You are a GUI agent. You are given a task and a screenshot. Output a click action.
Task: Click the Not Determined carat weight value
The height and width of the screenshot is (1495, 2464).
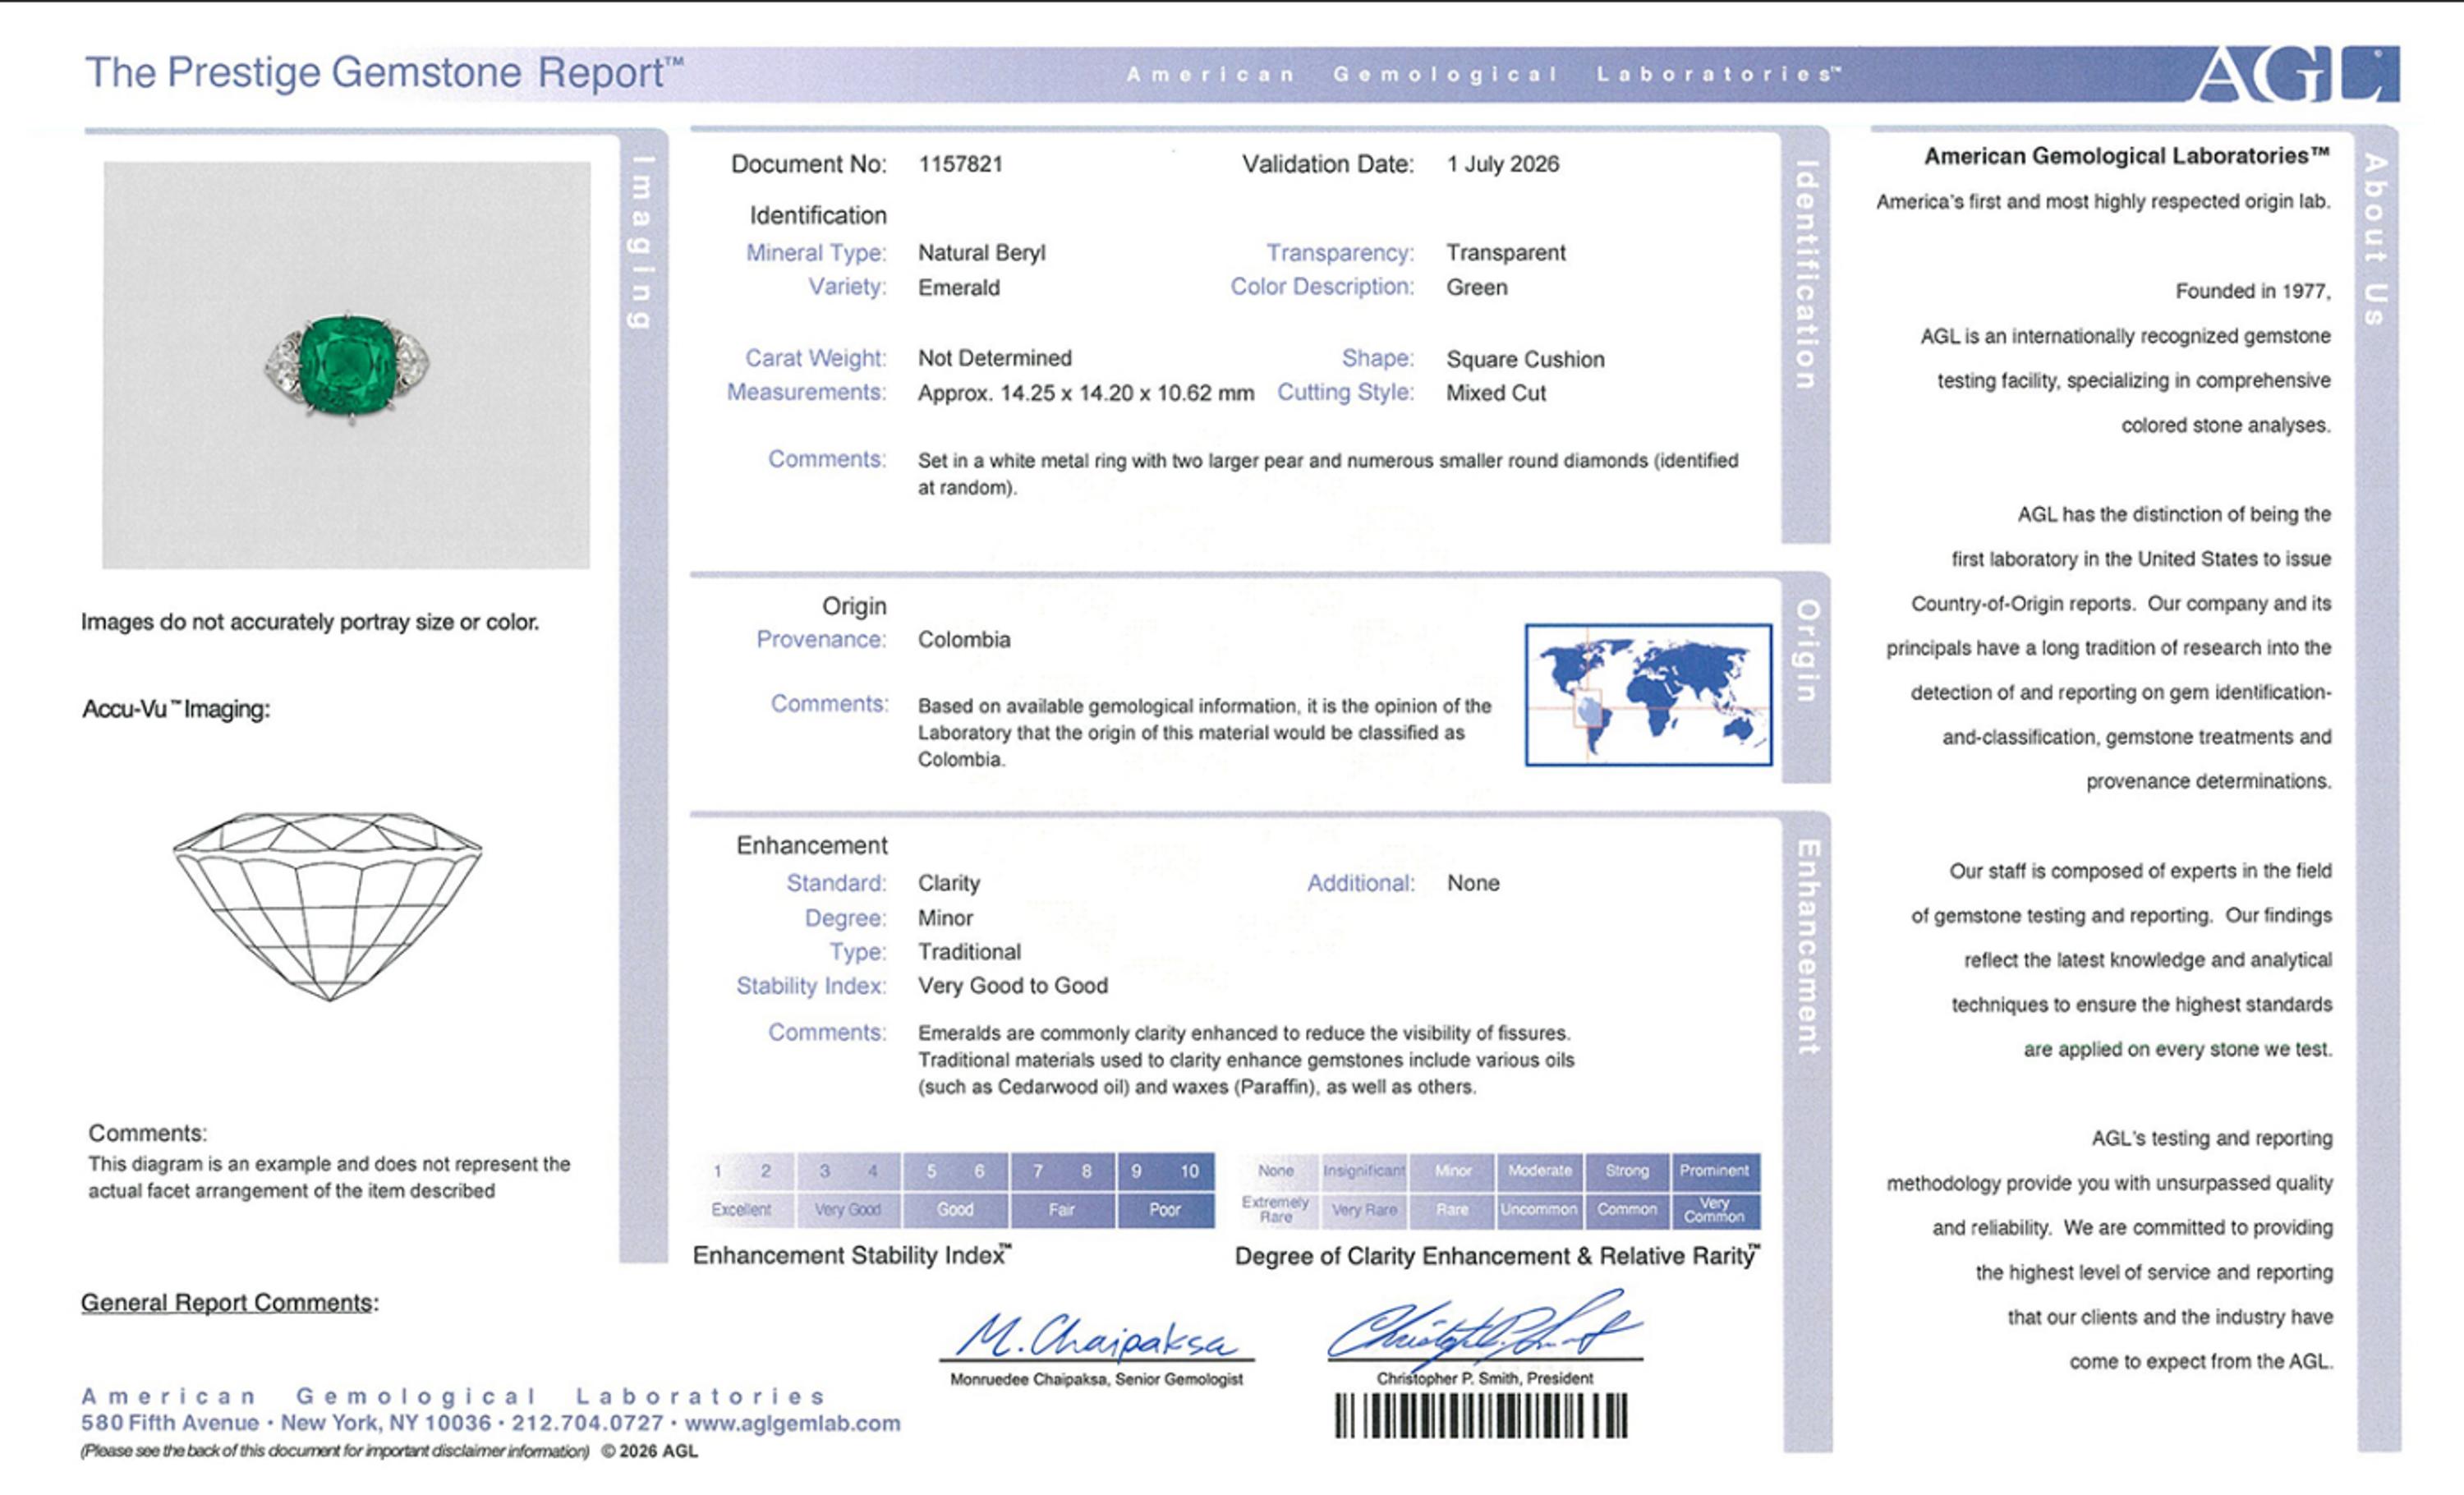994,358
